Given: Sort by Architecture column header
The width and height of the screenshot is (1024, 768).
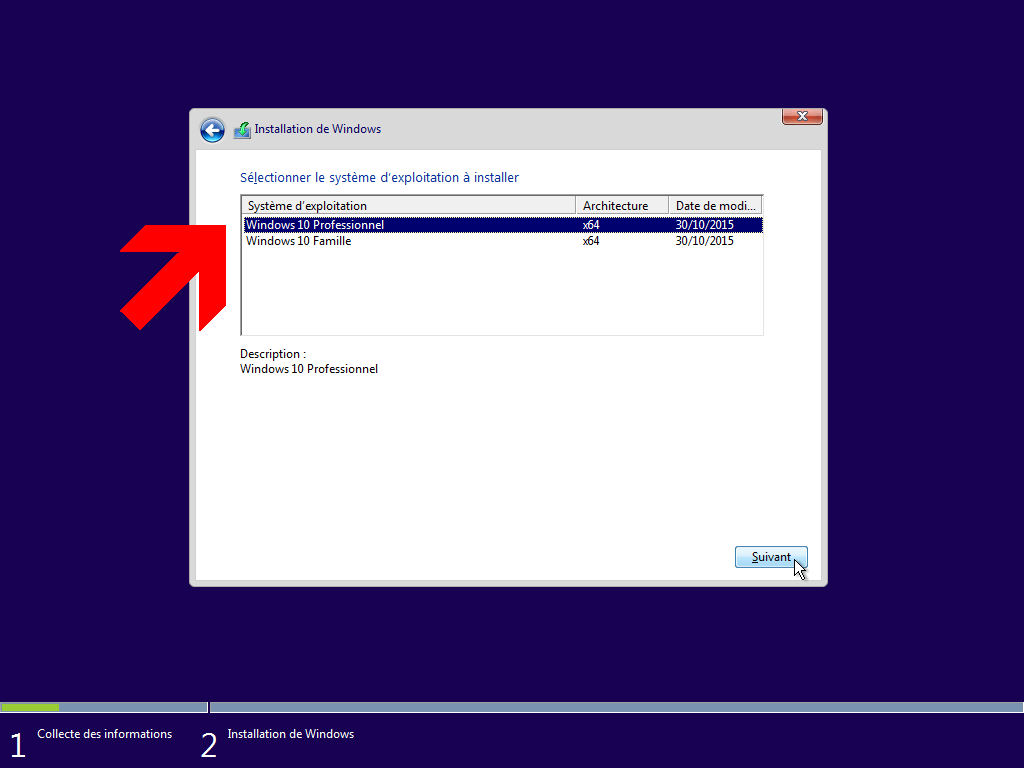Looking at the screenshot, I should 622,206.
